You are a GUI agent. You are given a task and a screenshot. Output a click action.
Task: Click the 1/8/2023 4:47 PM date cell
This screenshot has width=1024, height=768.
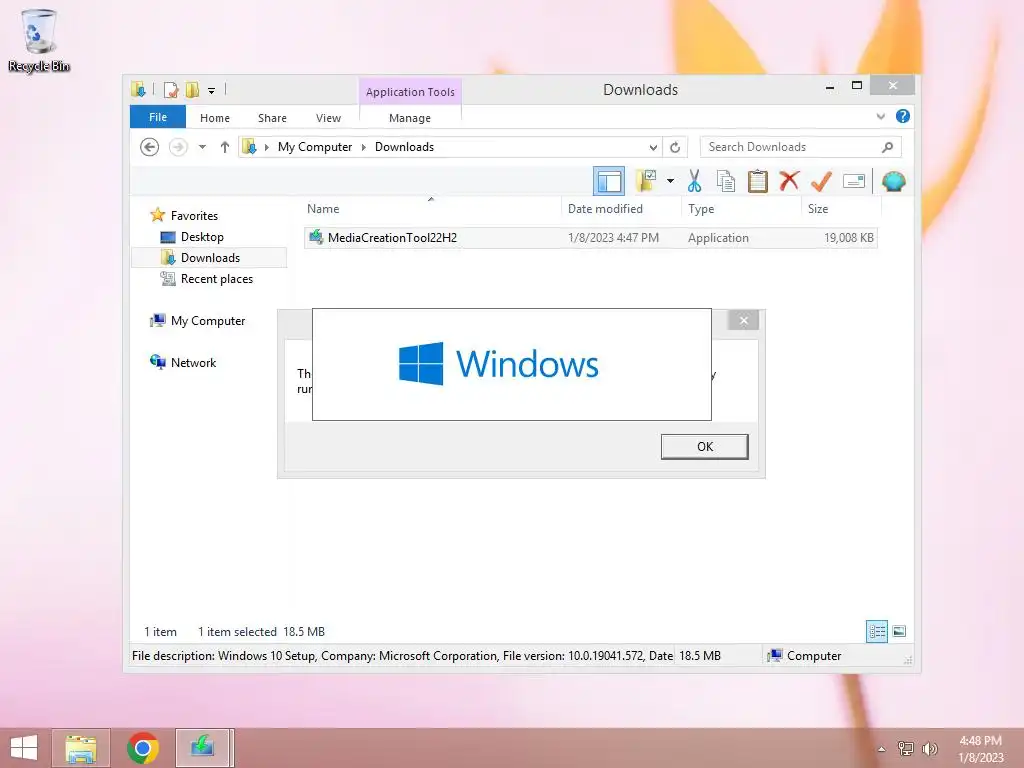coord(613,238)
